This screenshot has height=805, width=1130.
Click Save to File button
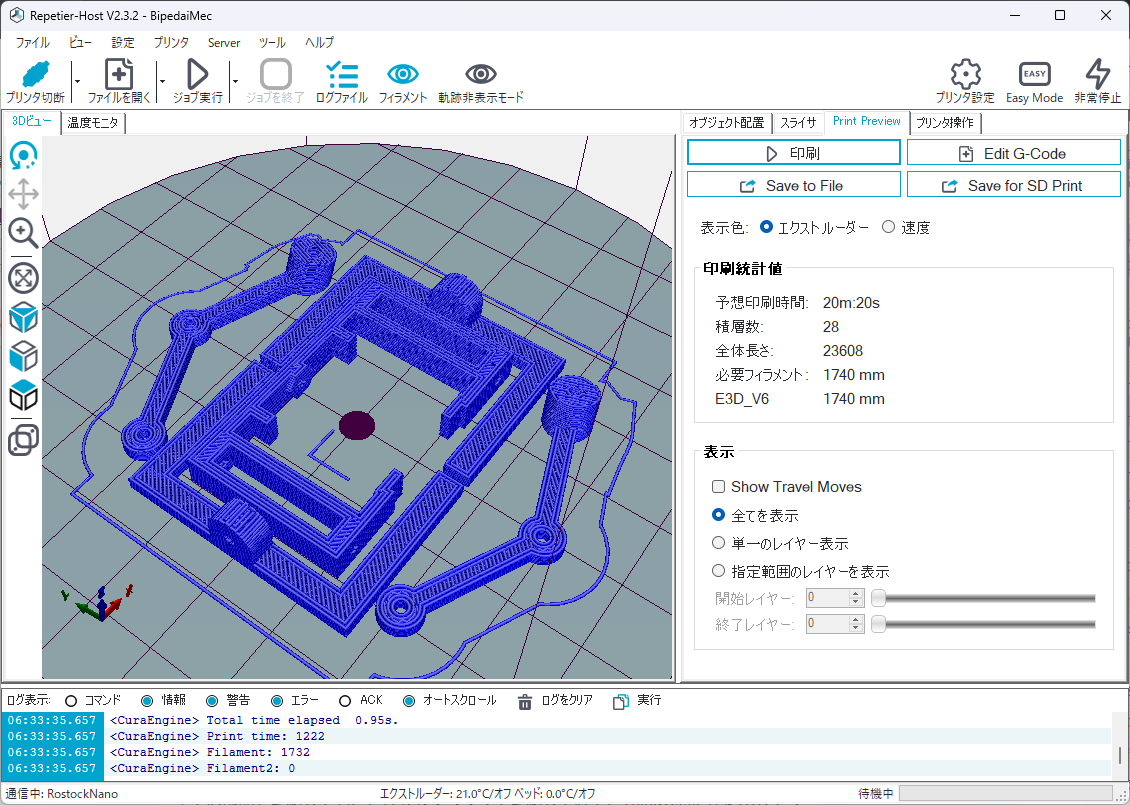[793, 185]
